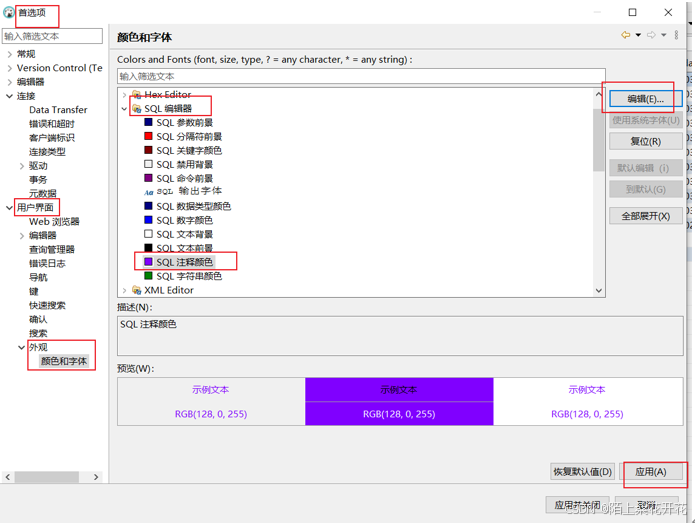Collapse the 连接 preferences node
The height and width of the screenshot is (523, 695).
point(9,96)
